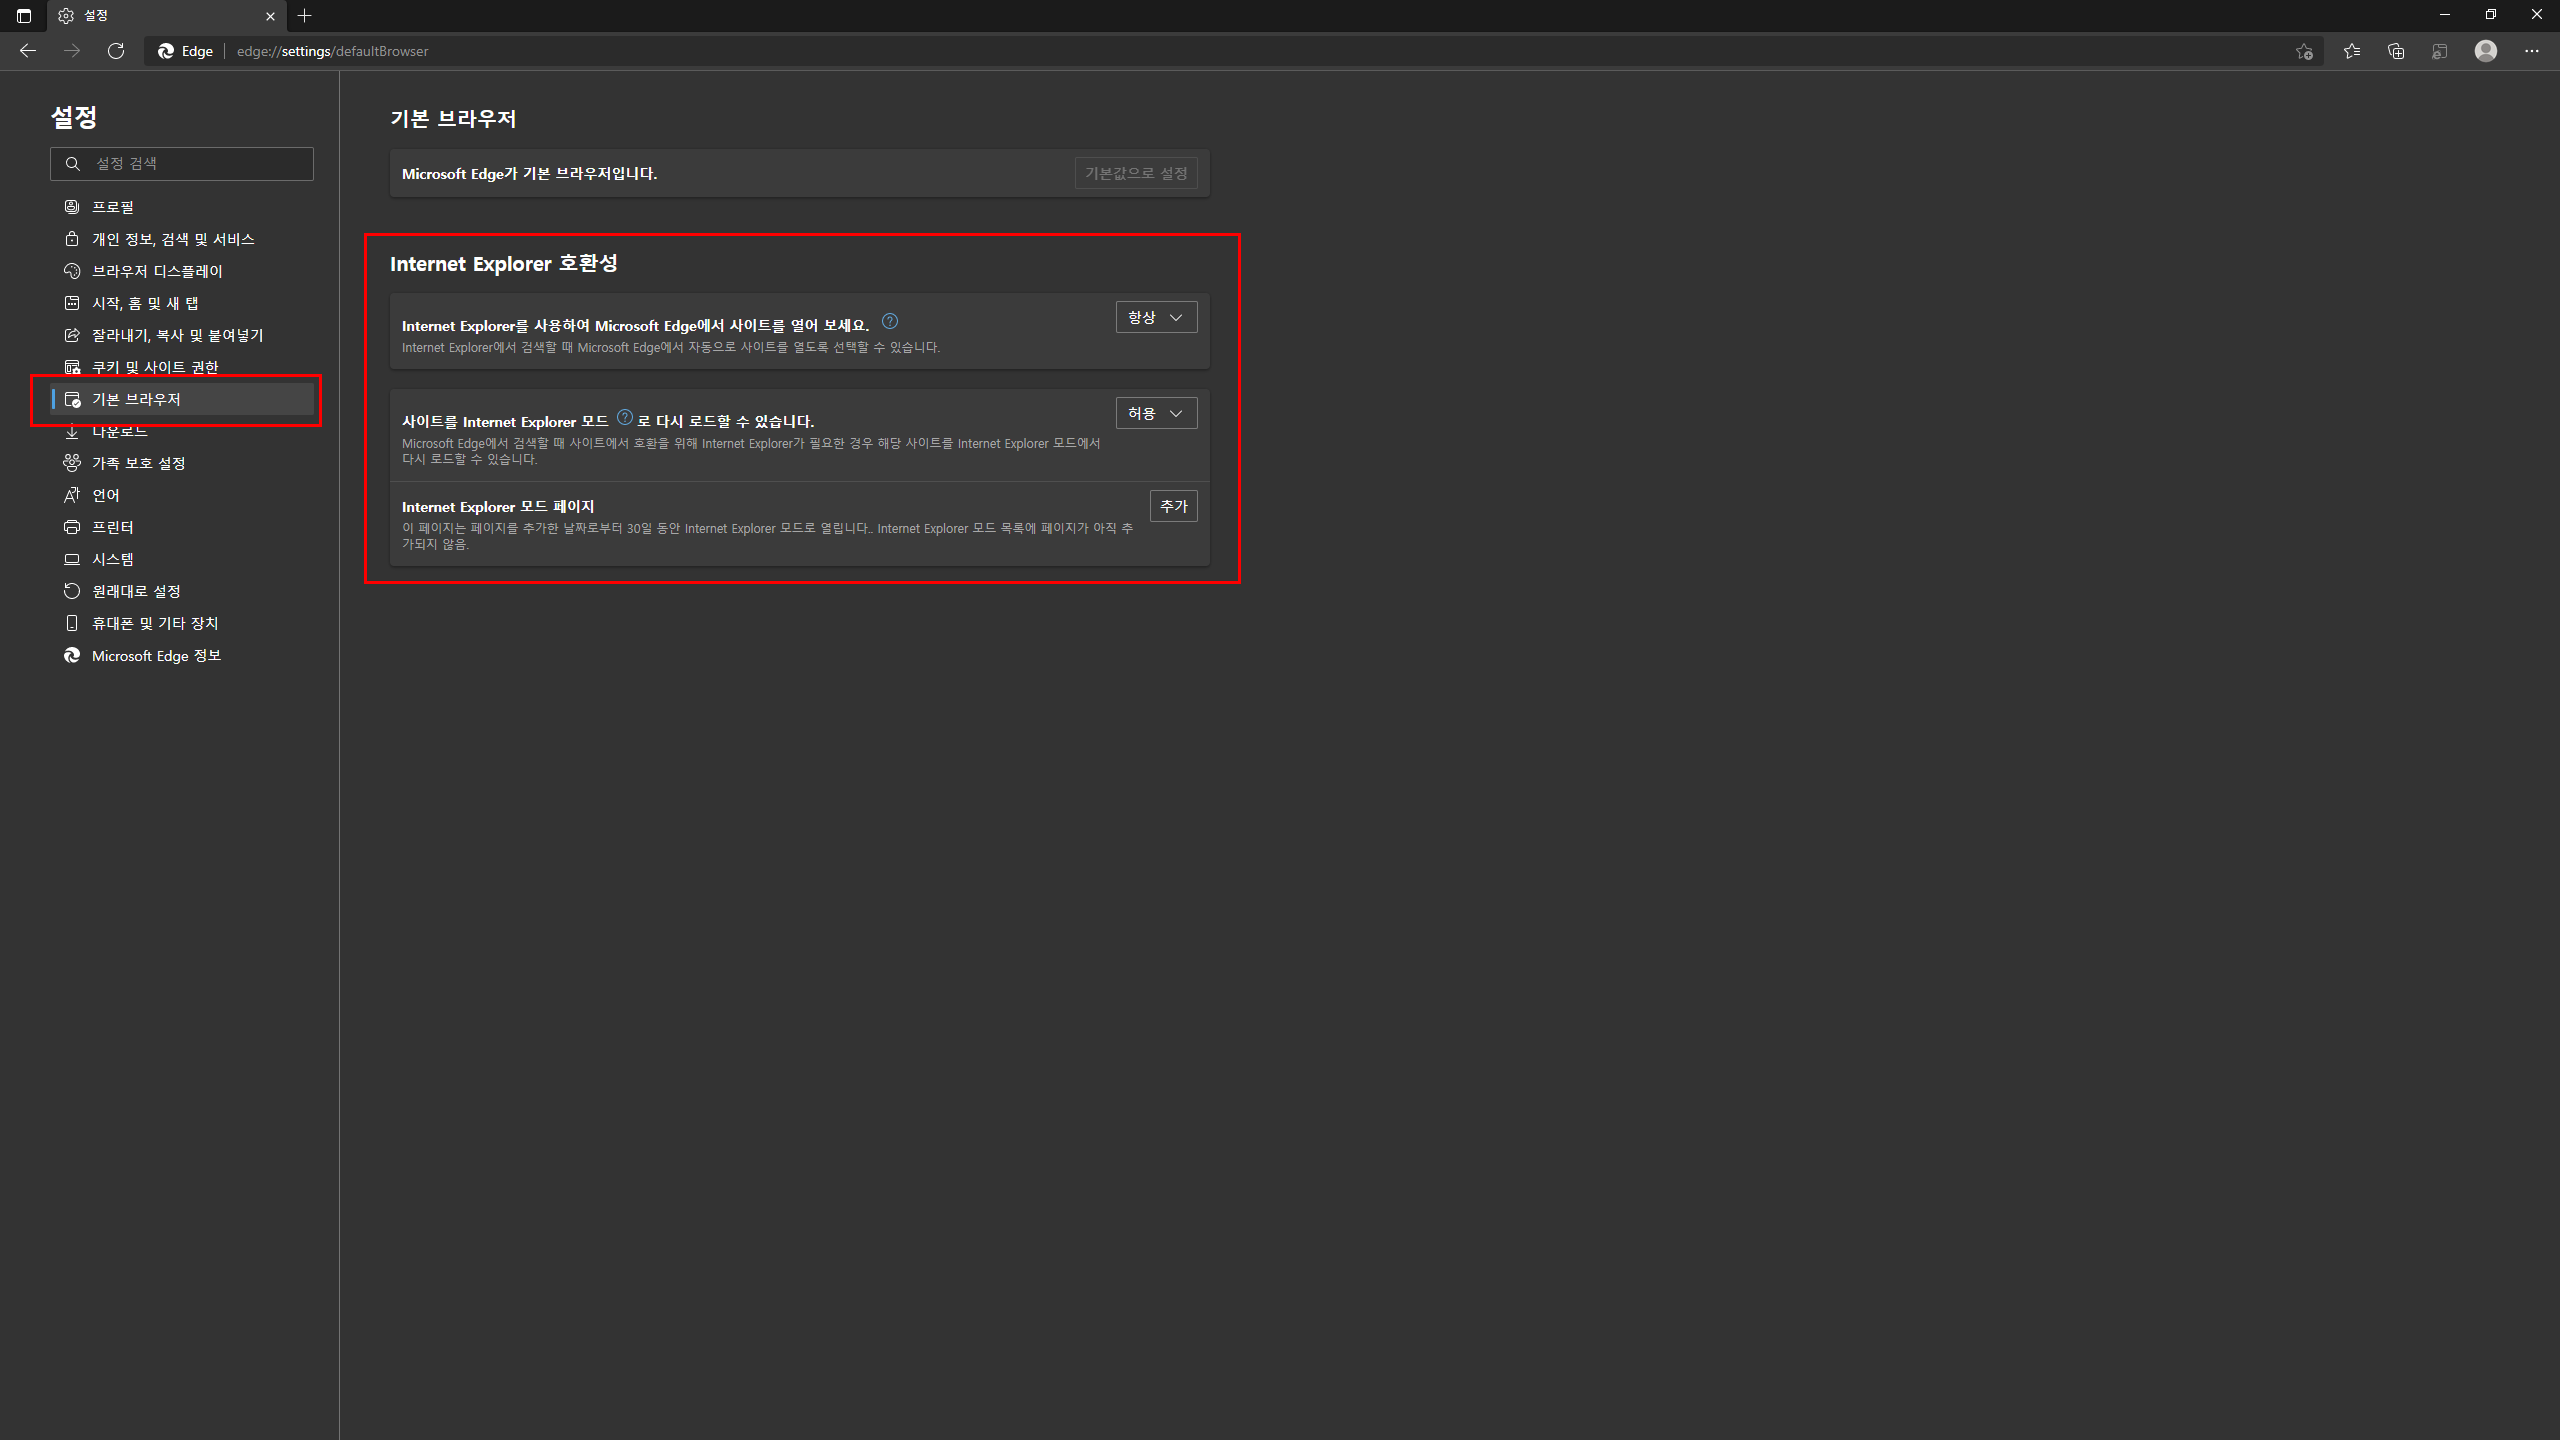Open the Collections toolbar icon

2396,51
